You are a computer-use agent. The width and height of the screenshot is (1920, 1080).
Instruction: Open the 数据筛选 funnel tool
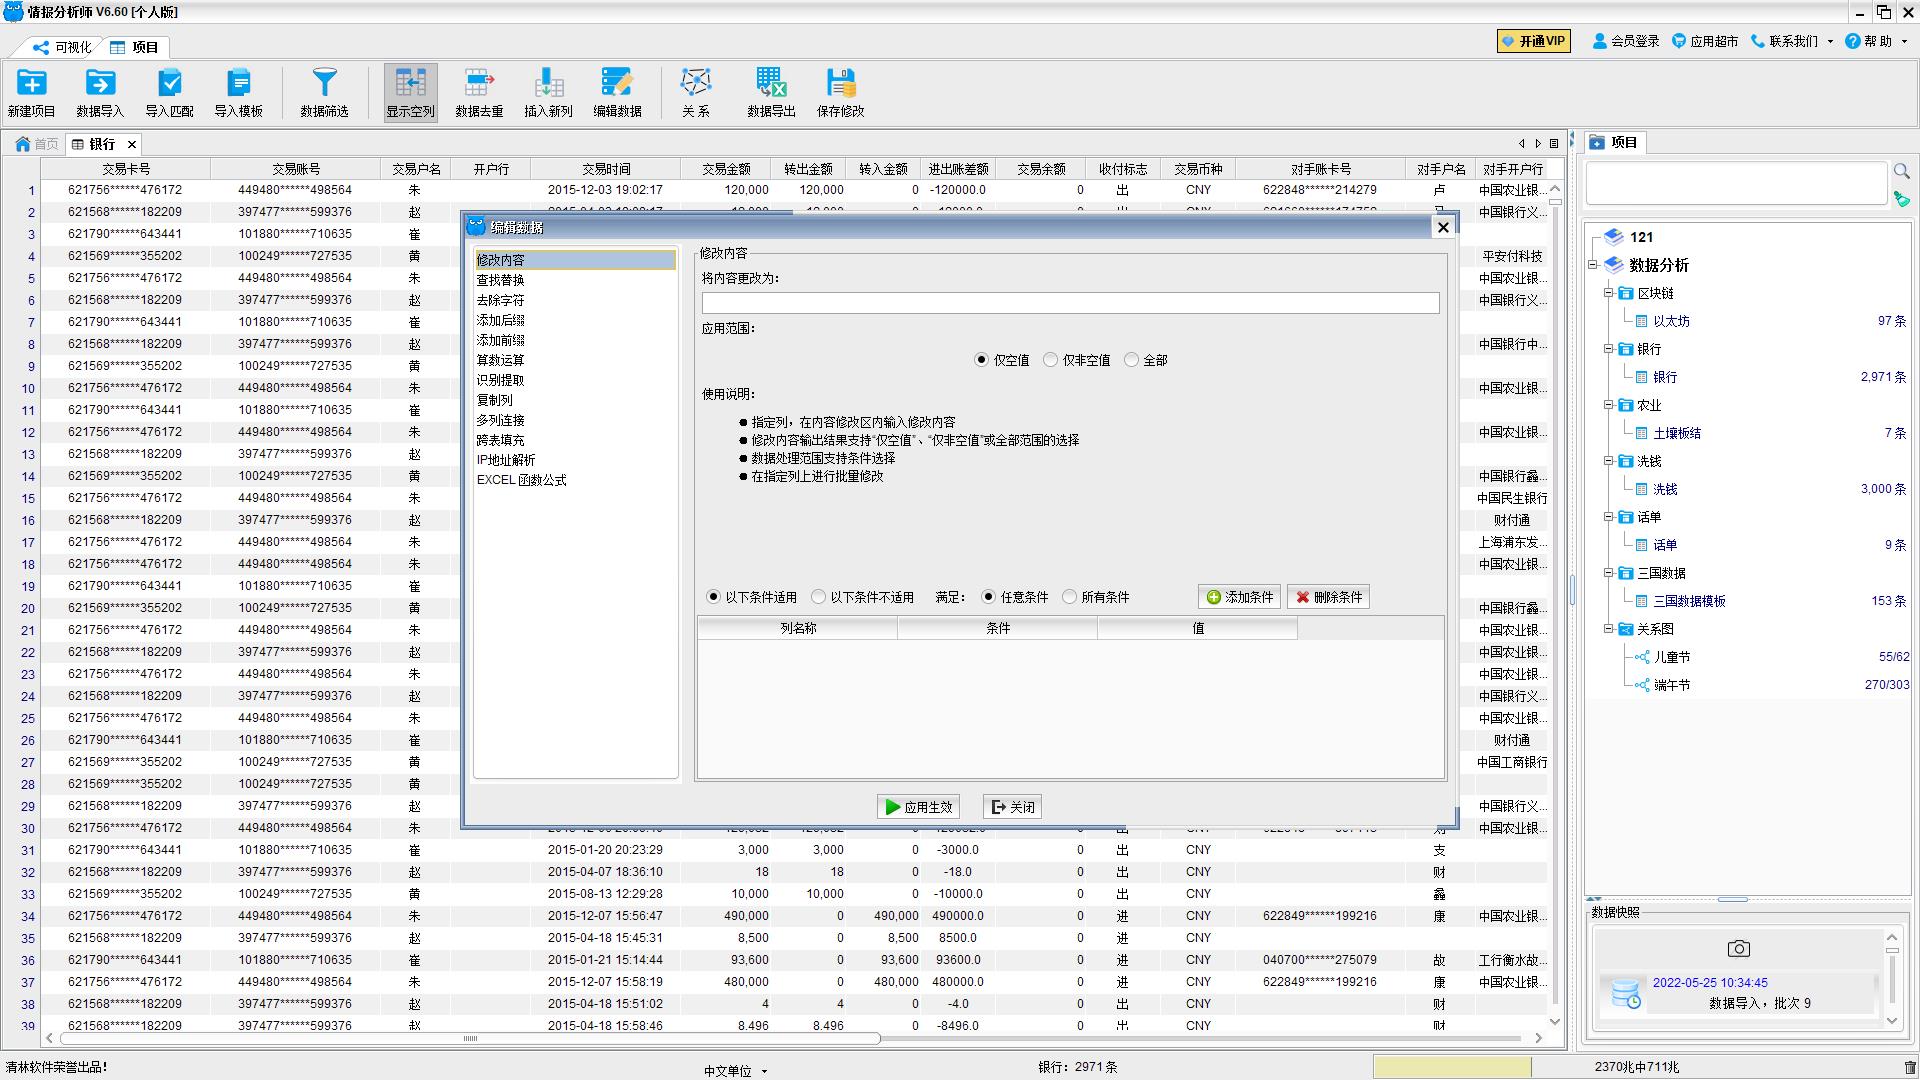[x=324, y=92]
